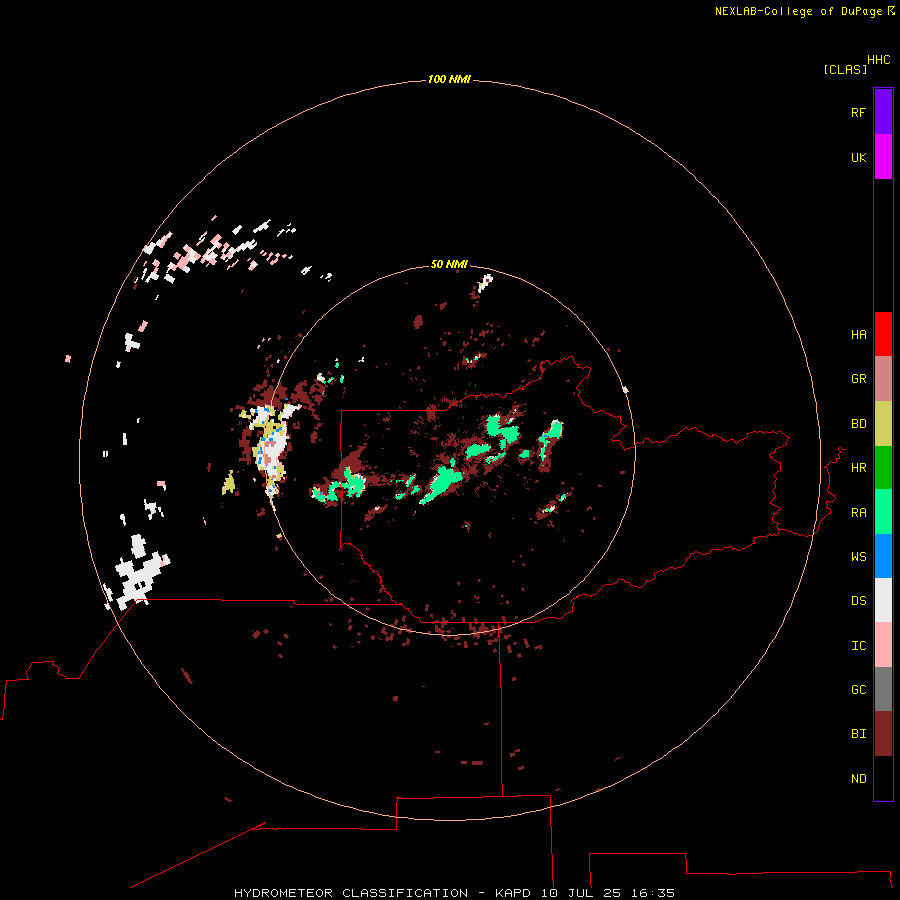Click the HHC product code label
Viewport: 900px width, 900px height.
[878, 60]
